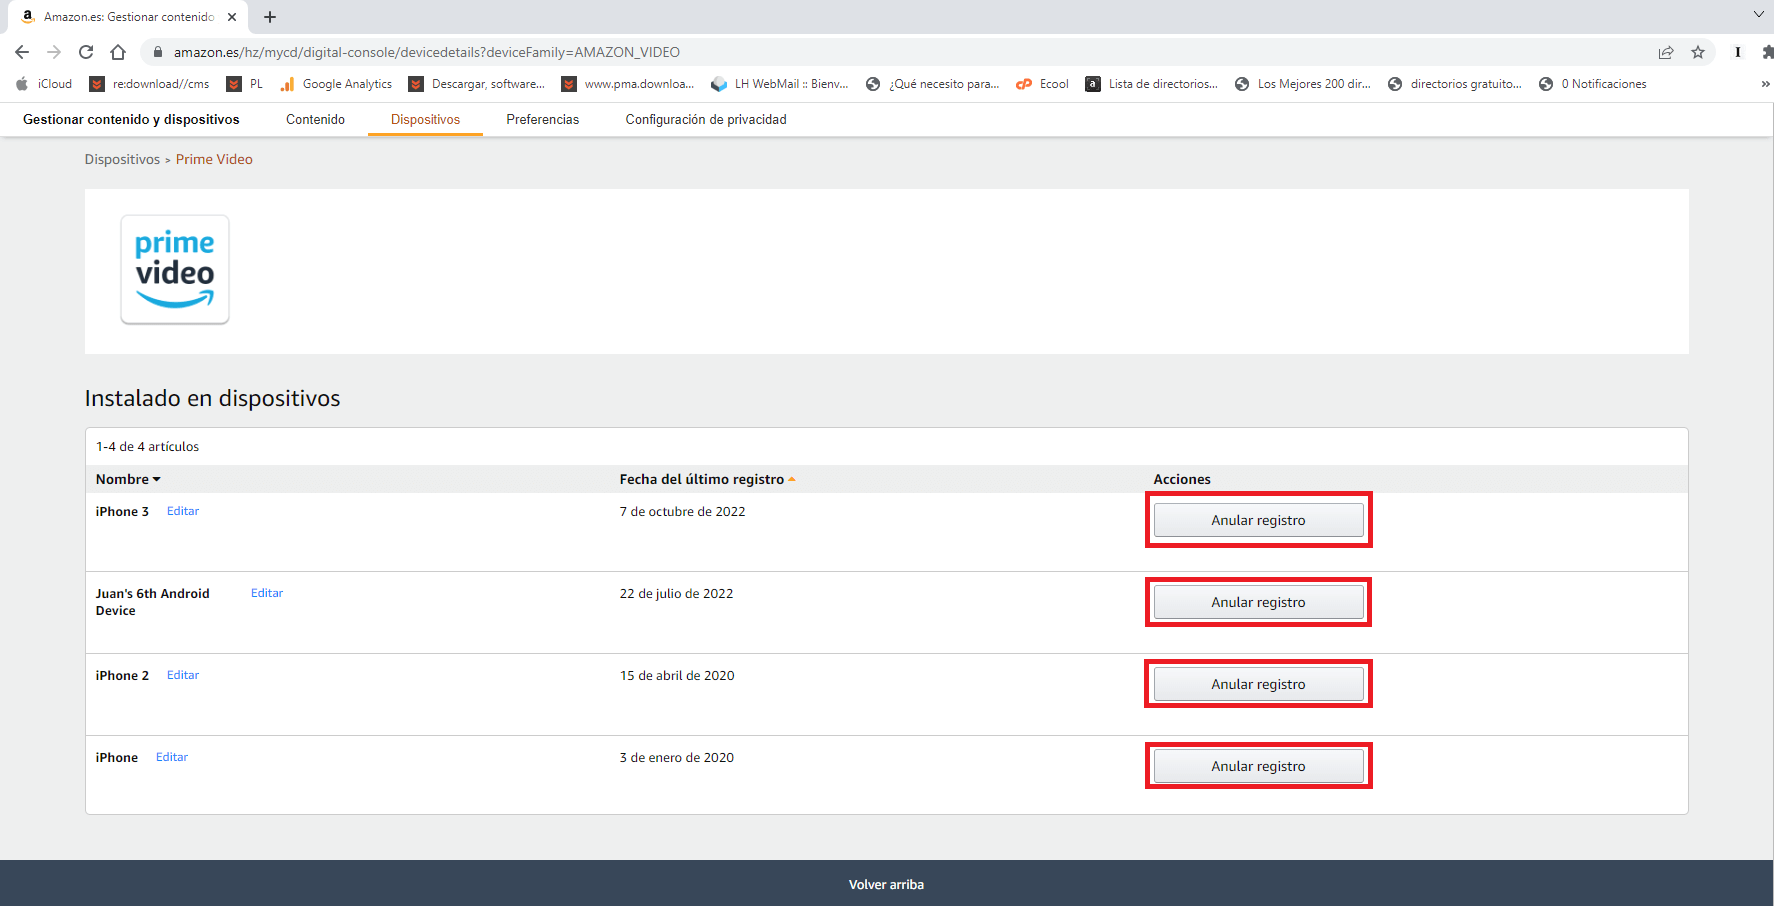Open ¿Qué necesito para... bookmark

tap(933, 84)
